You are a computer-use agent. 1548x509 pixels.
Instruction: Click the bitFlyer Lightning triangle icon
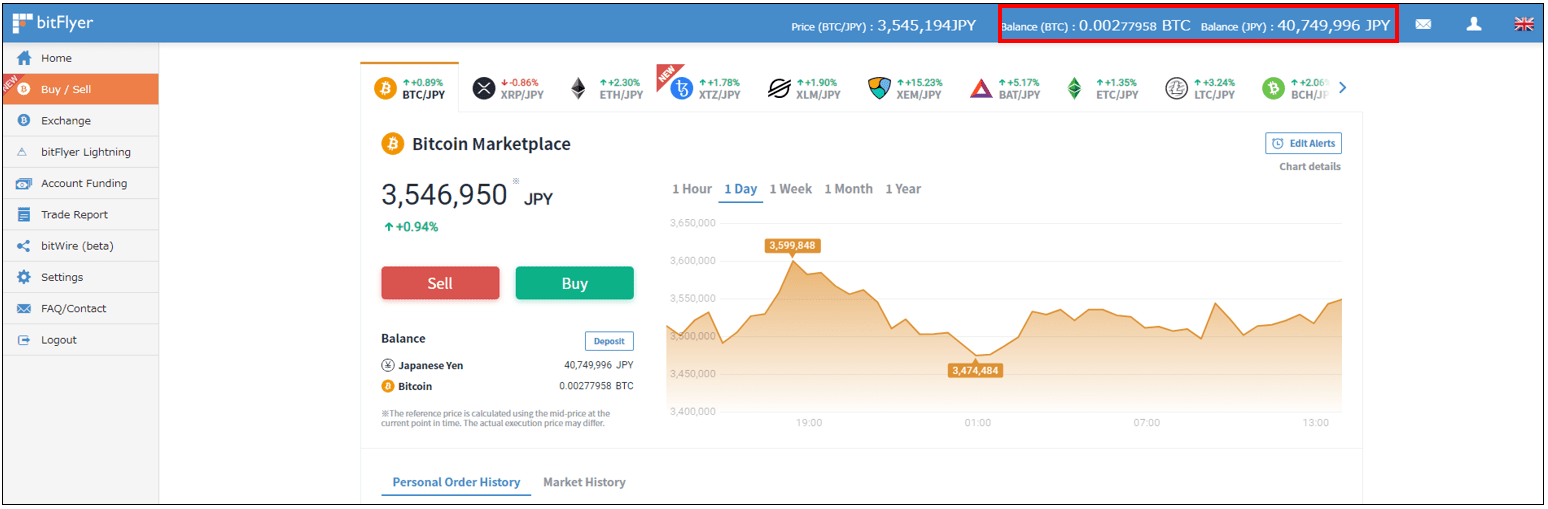pos(24,152)
